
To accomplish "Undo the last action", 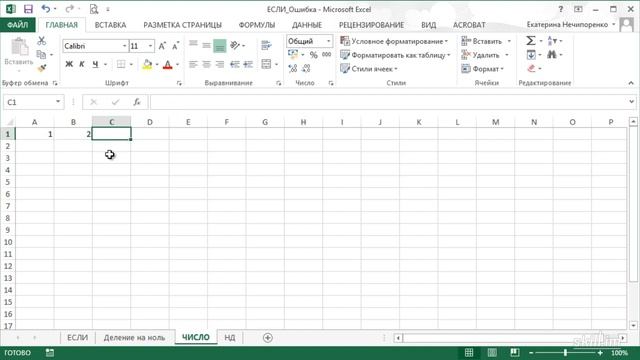I will point(46,9).
